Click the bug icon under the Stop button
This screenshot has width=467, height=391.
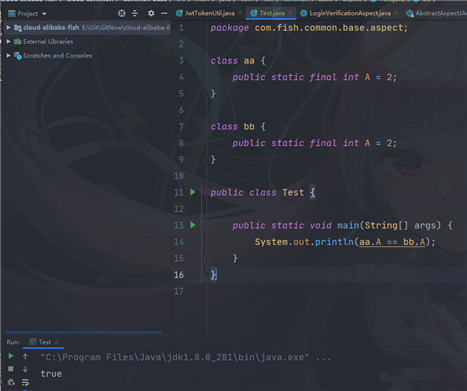click(x=11, y=382)
